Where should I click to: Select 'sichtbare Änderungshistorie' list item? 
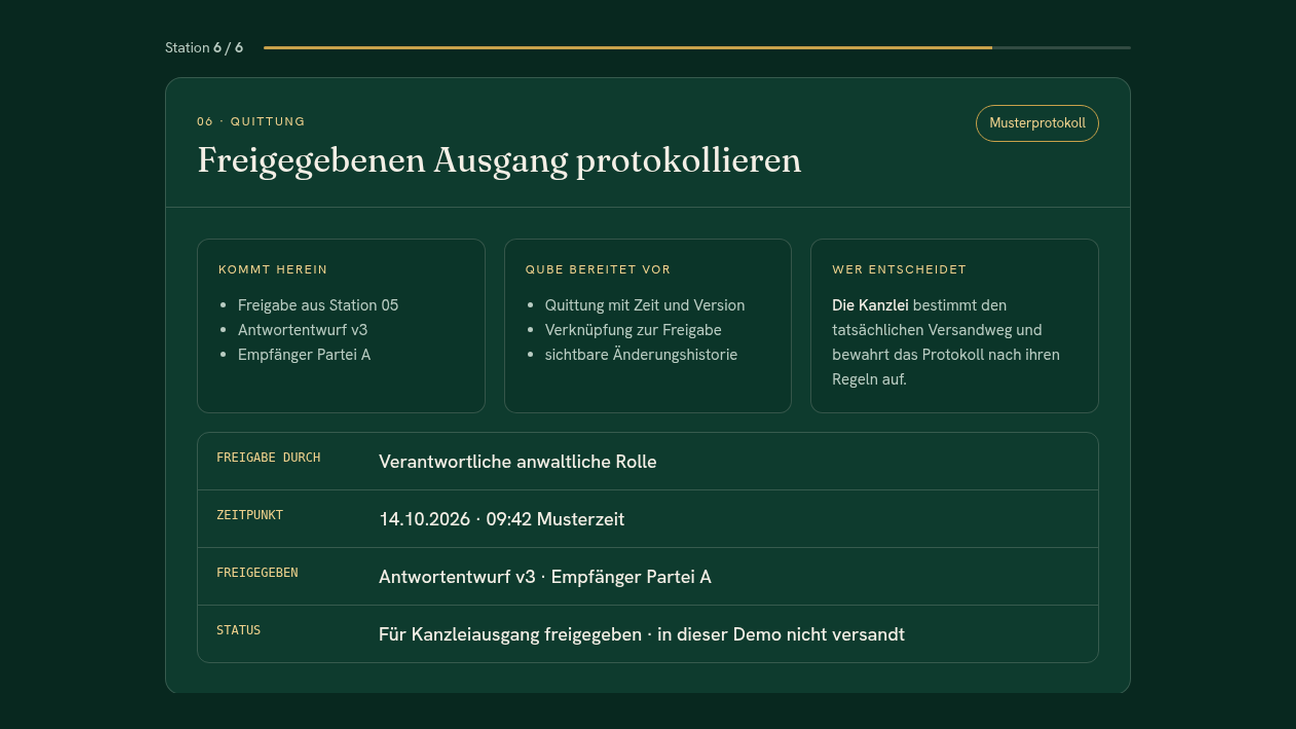coord(641,355)
